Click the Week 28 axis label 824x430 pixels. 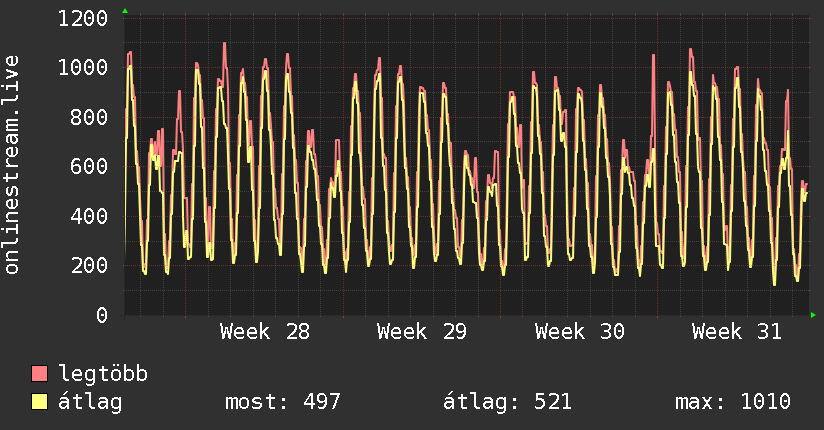pos(265,332)
